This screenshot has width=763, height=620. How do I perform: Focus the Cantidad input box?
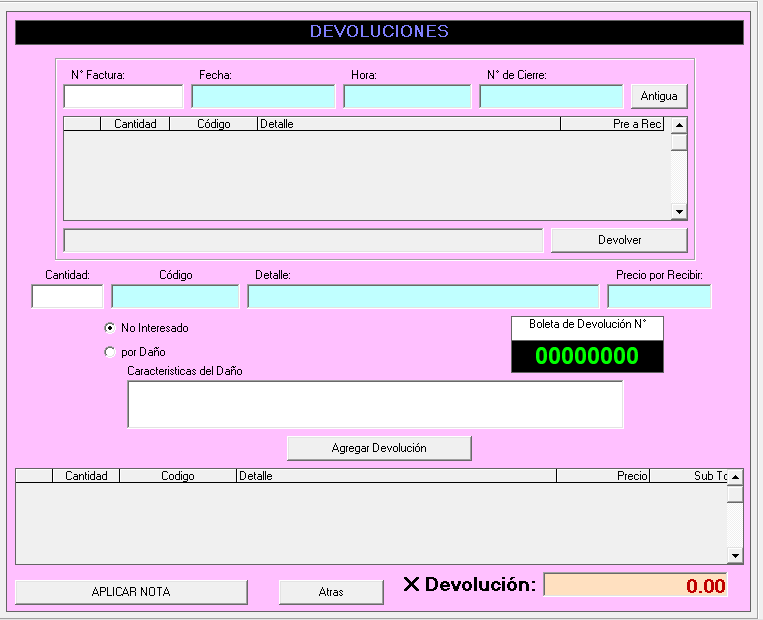pyautogui.click(x=67, y=297)
